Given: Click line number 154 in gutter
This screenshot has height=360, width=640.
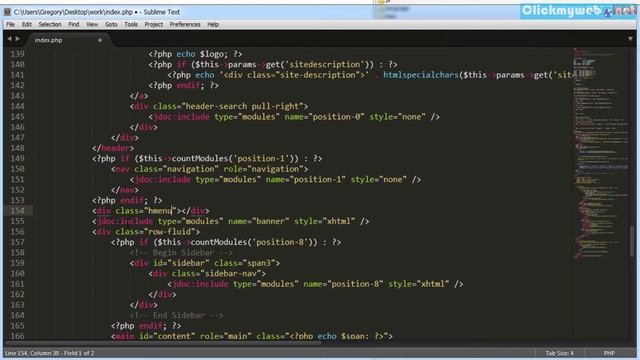Looking at the screenshot, I should [x=18, y=211].
